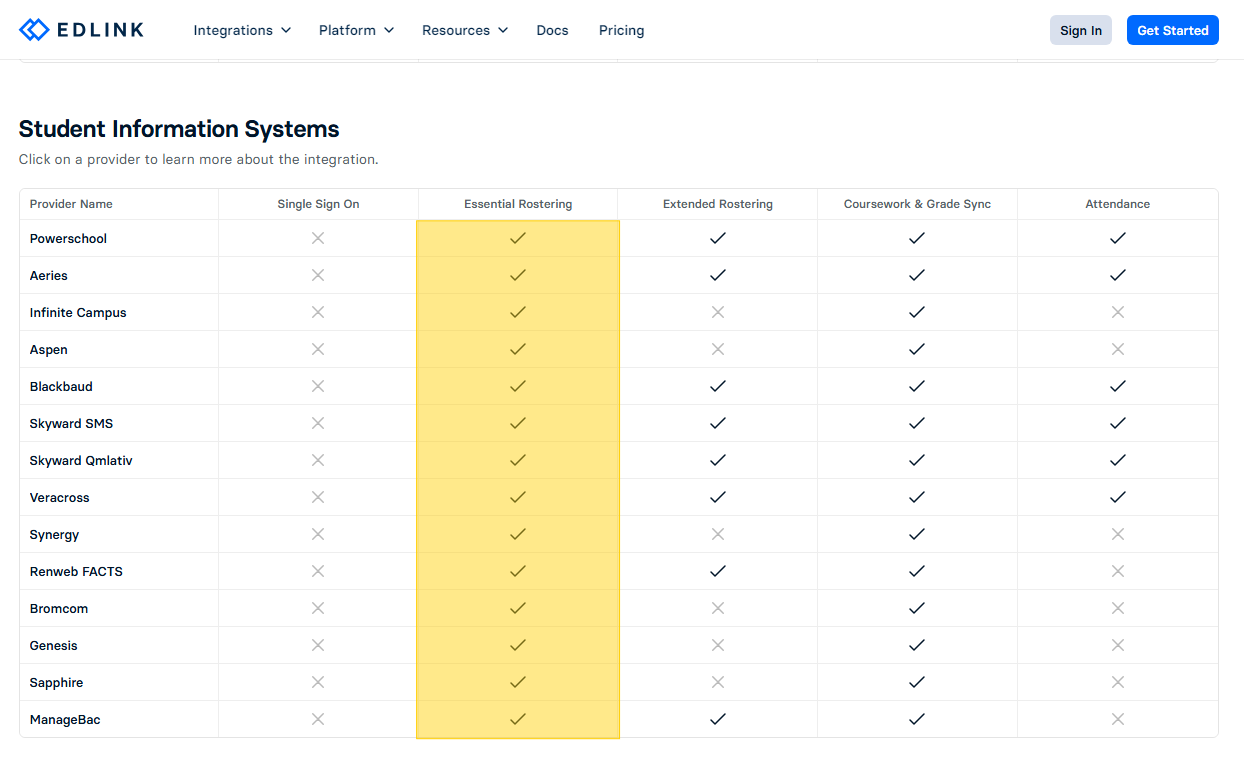Open the ManageBac provider link
The image size is (1244, 761).
click(x=65, y=719)
